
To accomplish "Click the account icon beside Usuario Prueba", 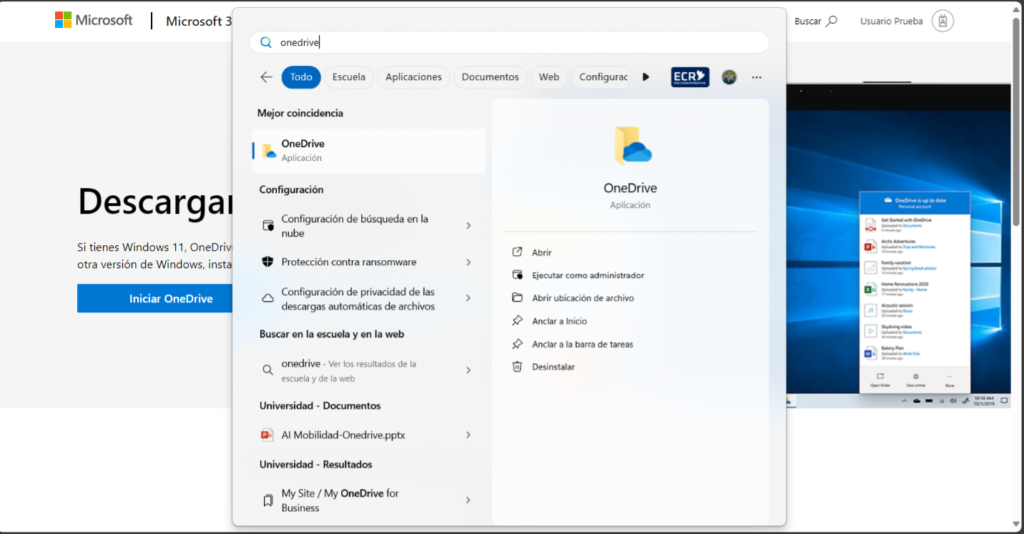I will click(x=942, y=21).
